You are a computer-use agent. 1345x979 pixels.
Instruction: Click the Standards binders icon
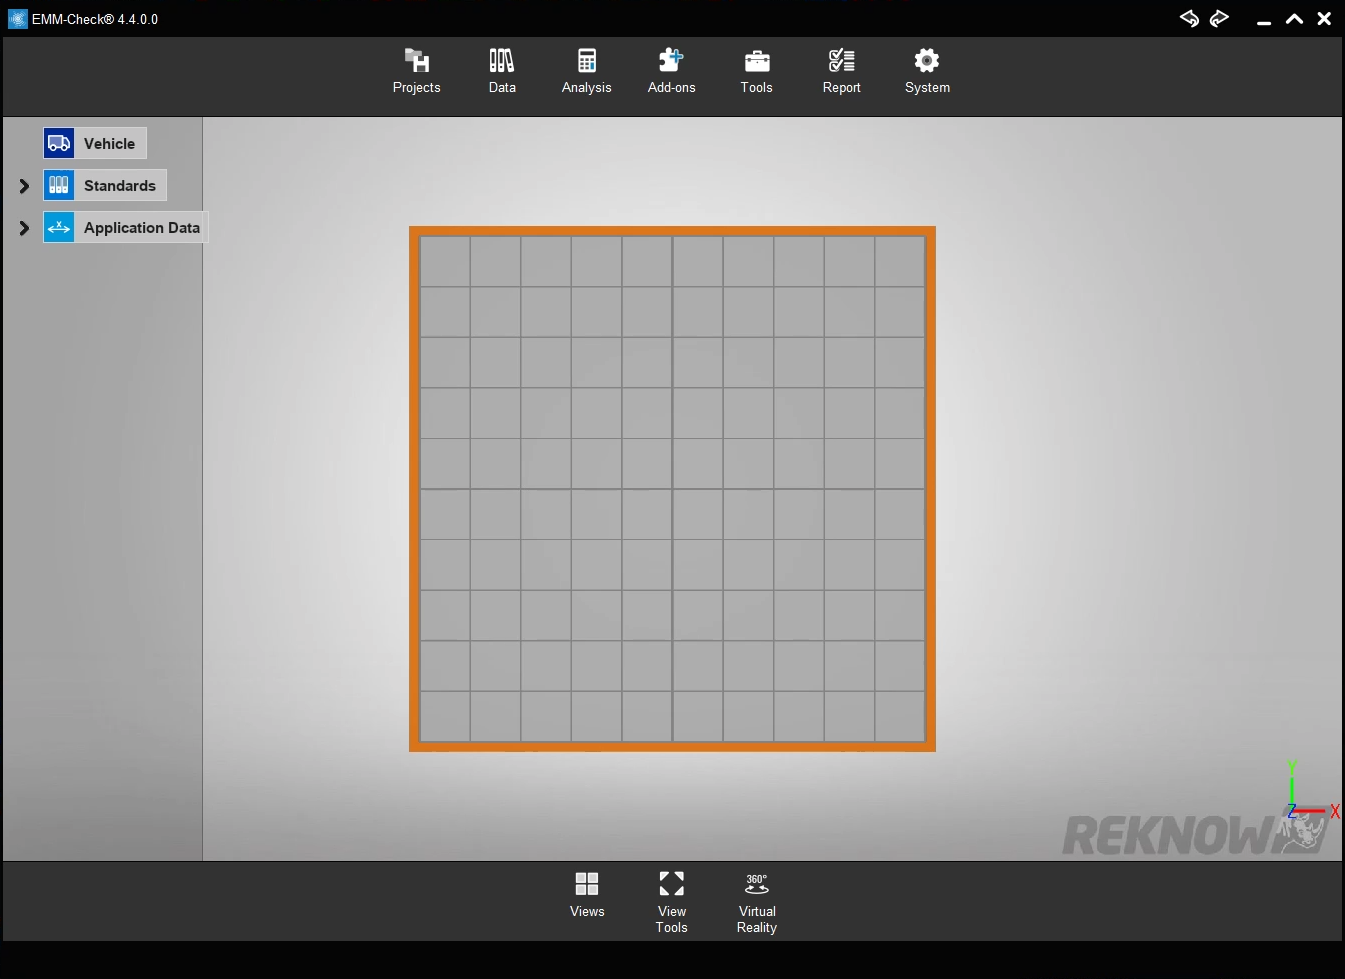click(59, 185)
